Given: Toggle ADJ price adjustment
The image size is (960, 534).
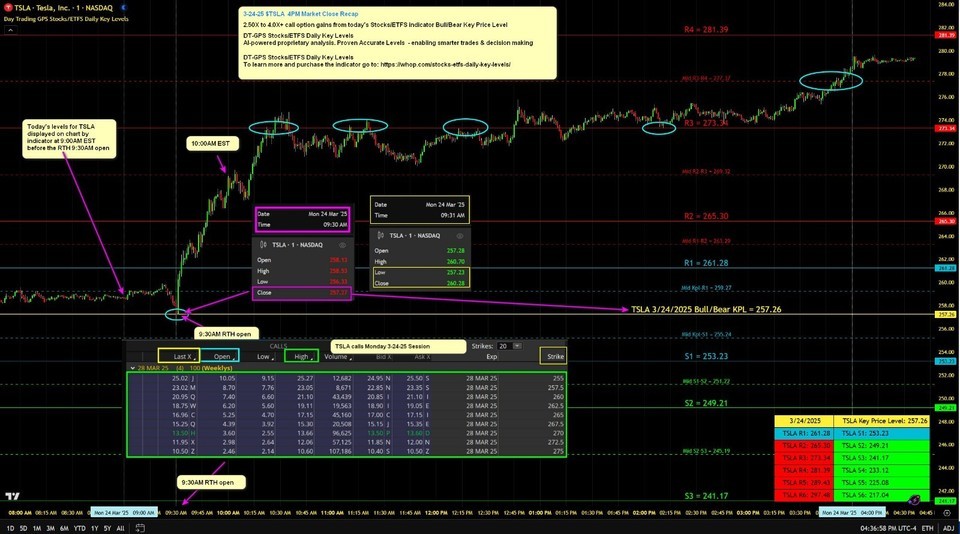Looking at the screenshot, I should pyautogui.click(x=948, y=528).
